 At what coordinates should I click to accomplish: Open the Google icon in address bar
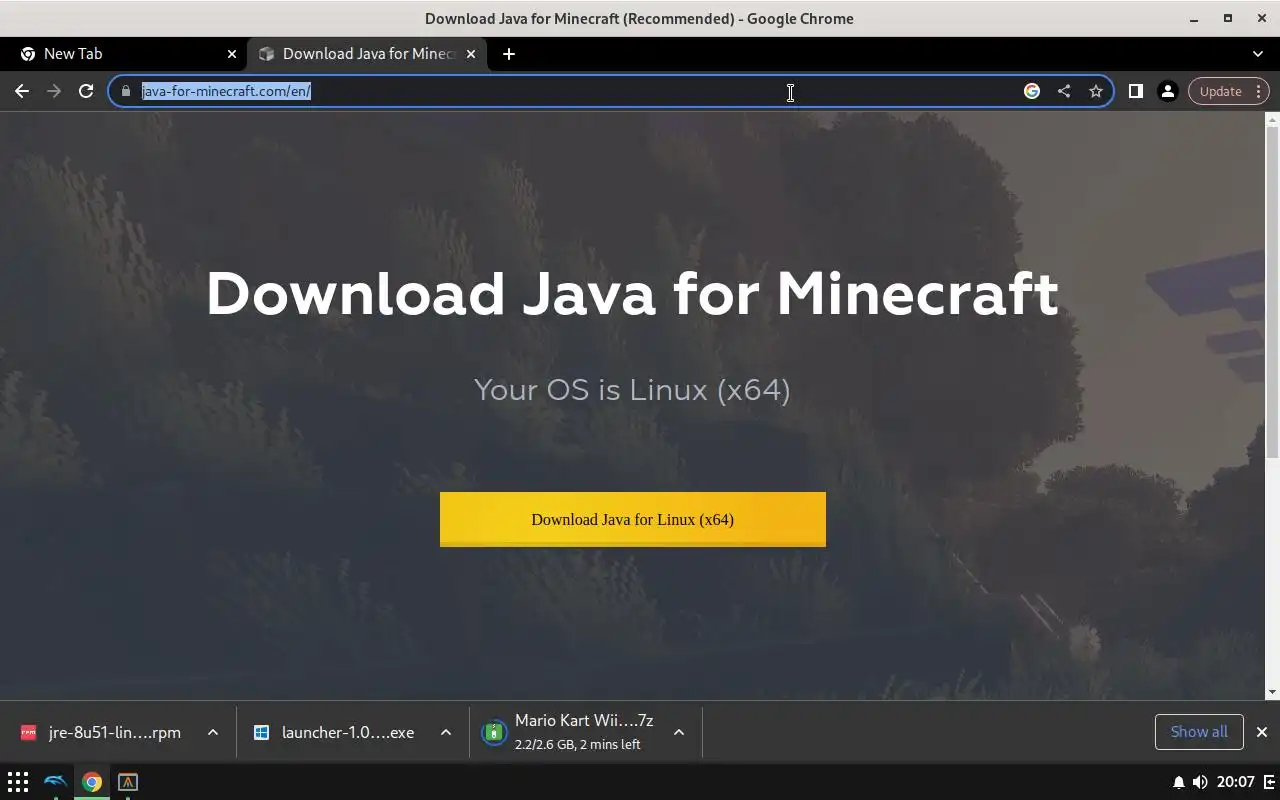[1032, 91]
